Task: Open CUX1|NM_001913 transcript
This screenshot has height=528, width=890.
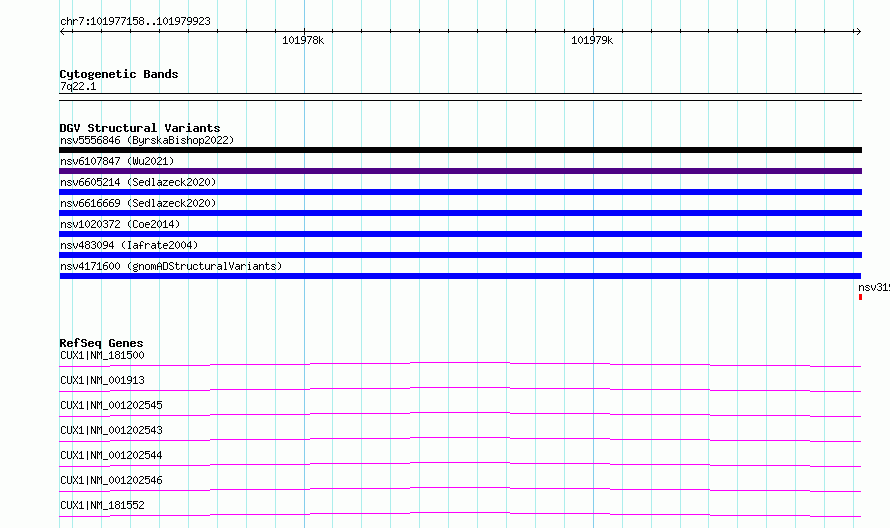Action: pyautogui.click(x=102, y=380)
